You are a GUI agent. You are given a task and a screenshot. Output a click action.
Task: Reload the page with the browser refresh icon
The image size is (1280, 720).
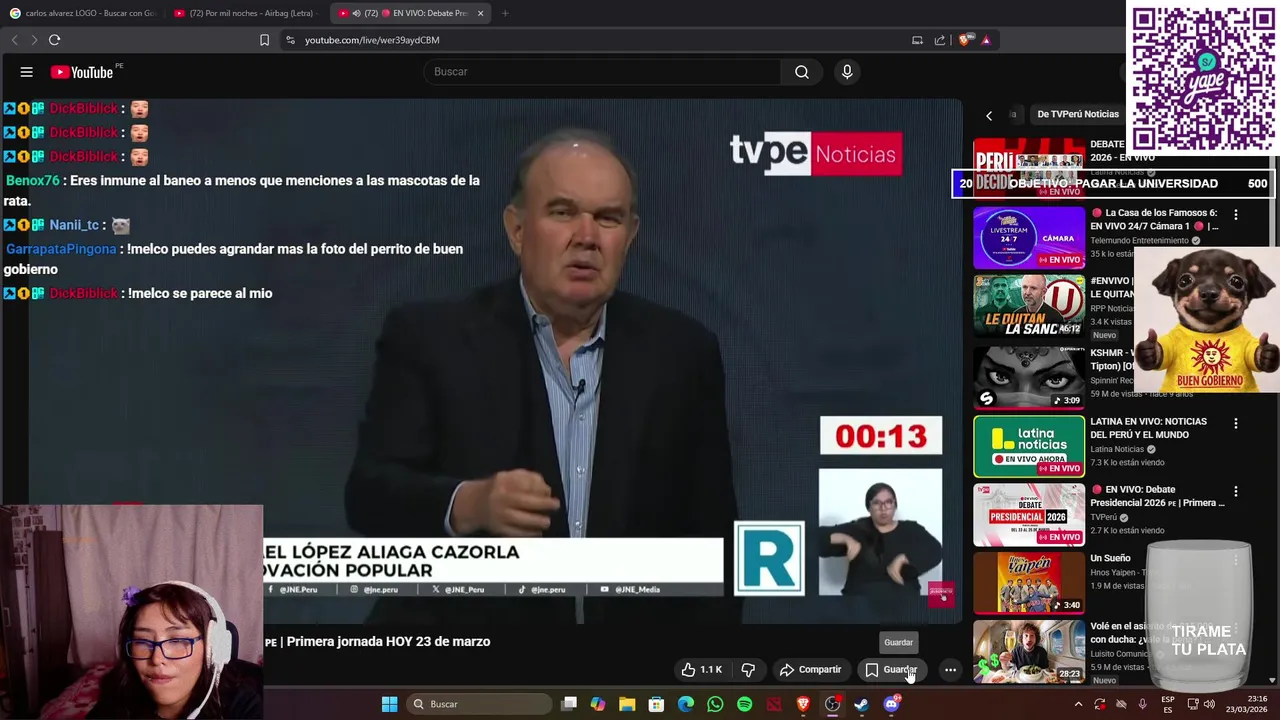click(54, 40)
